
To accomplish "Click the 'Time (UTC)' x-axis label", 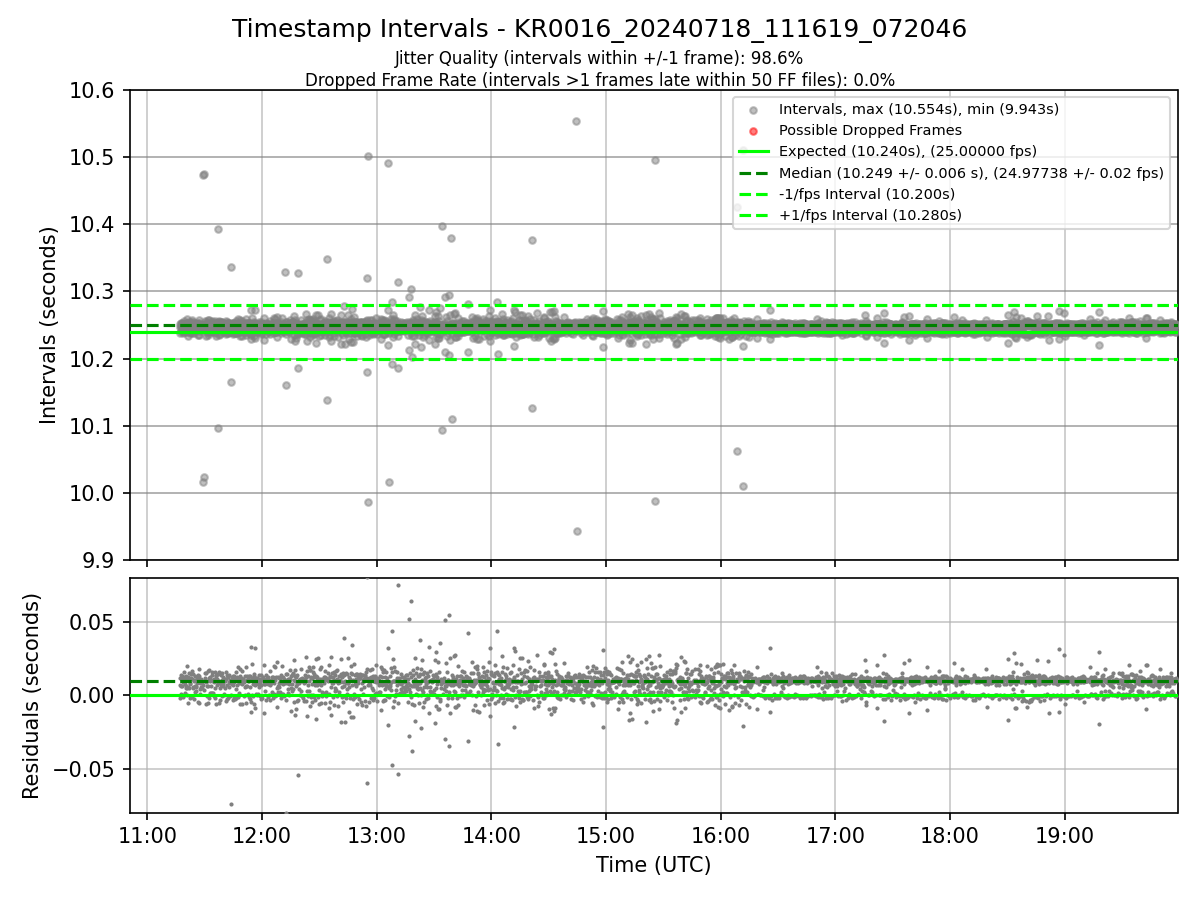I will pyautogui.click(x=653, y=865).
